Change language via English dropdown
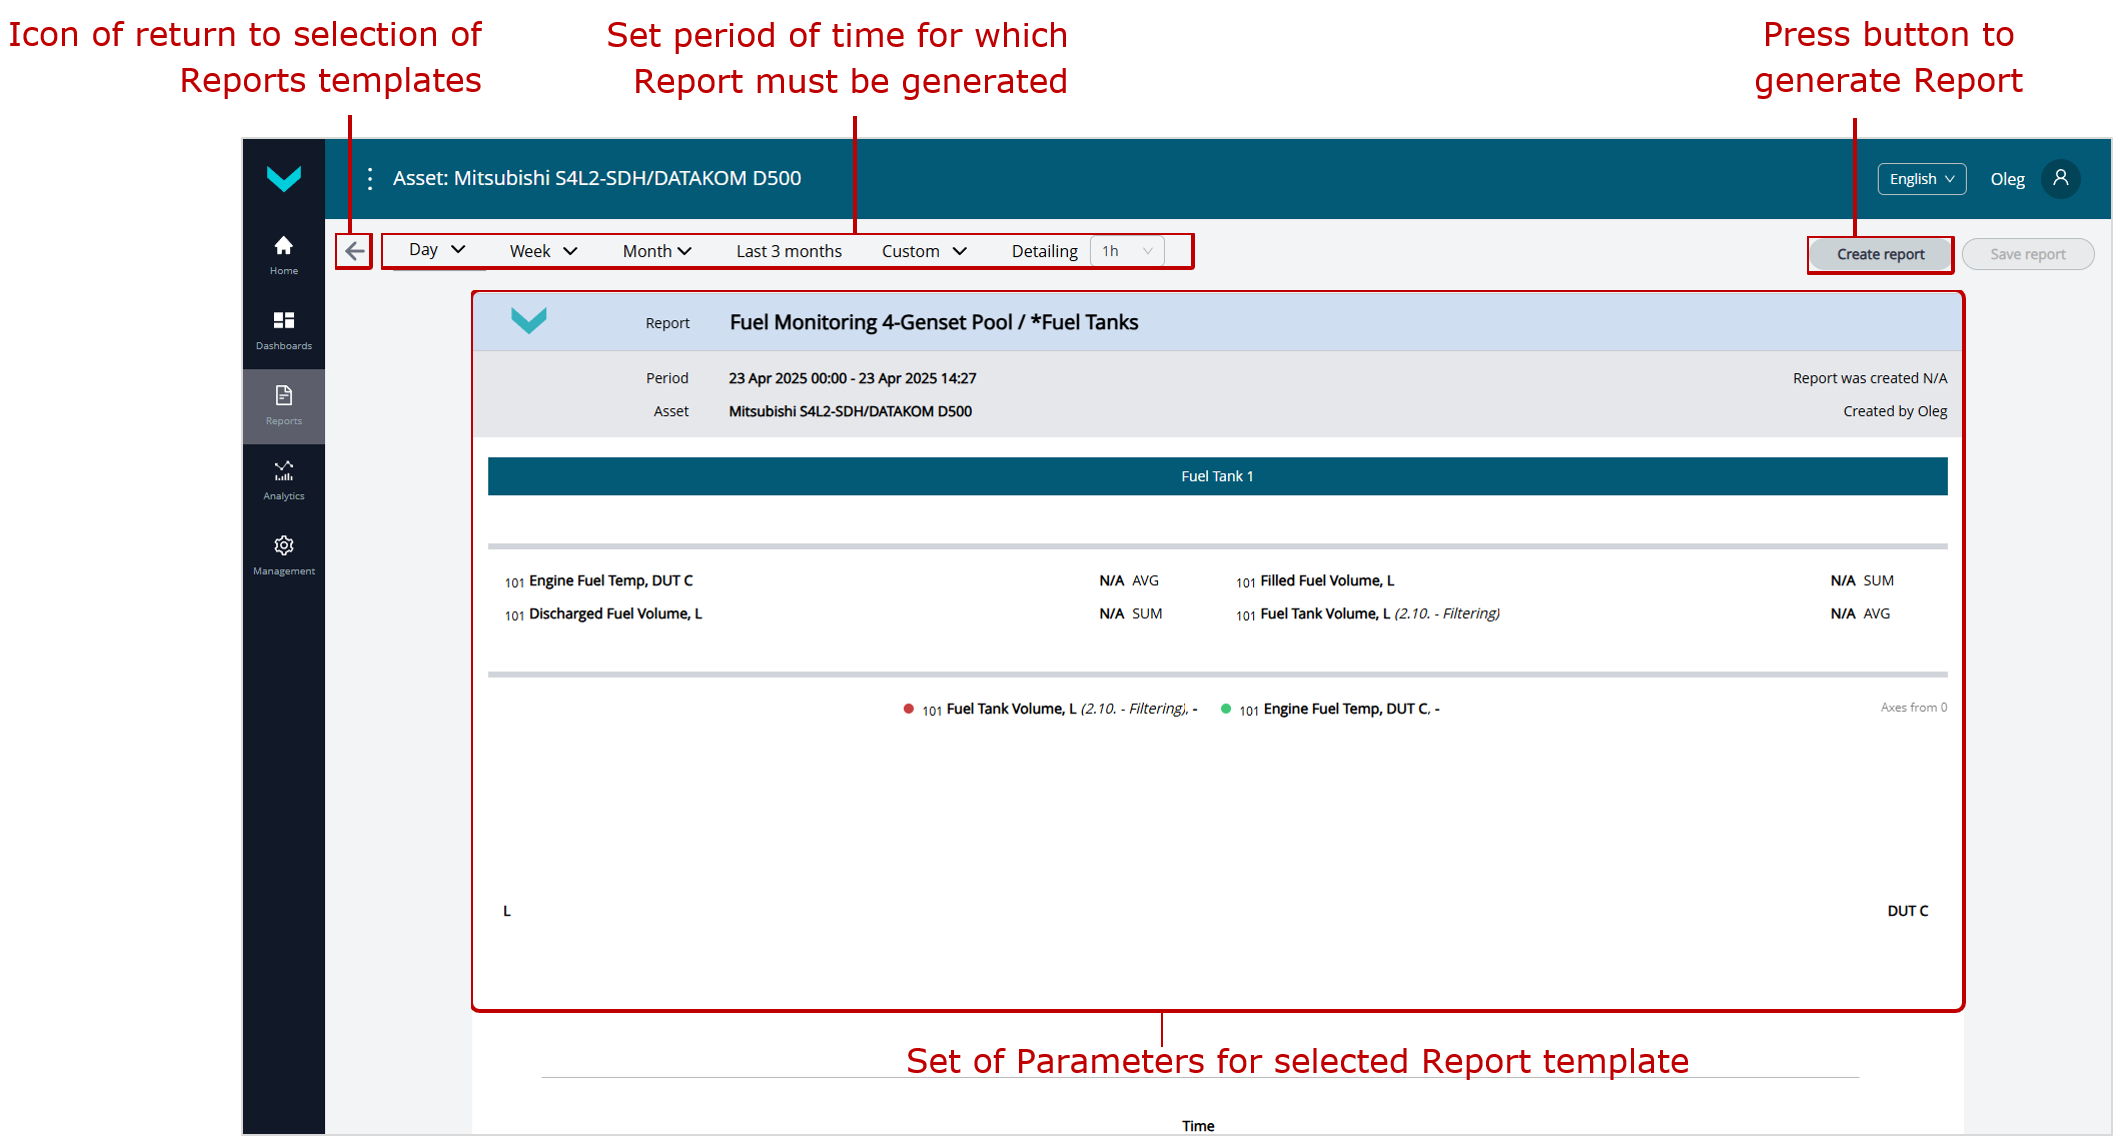The width and height of the screenshot is (2123, 1142). [x=1921, y=179]
